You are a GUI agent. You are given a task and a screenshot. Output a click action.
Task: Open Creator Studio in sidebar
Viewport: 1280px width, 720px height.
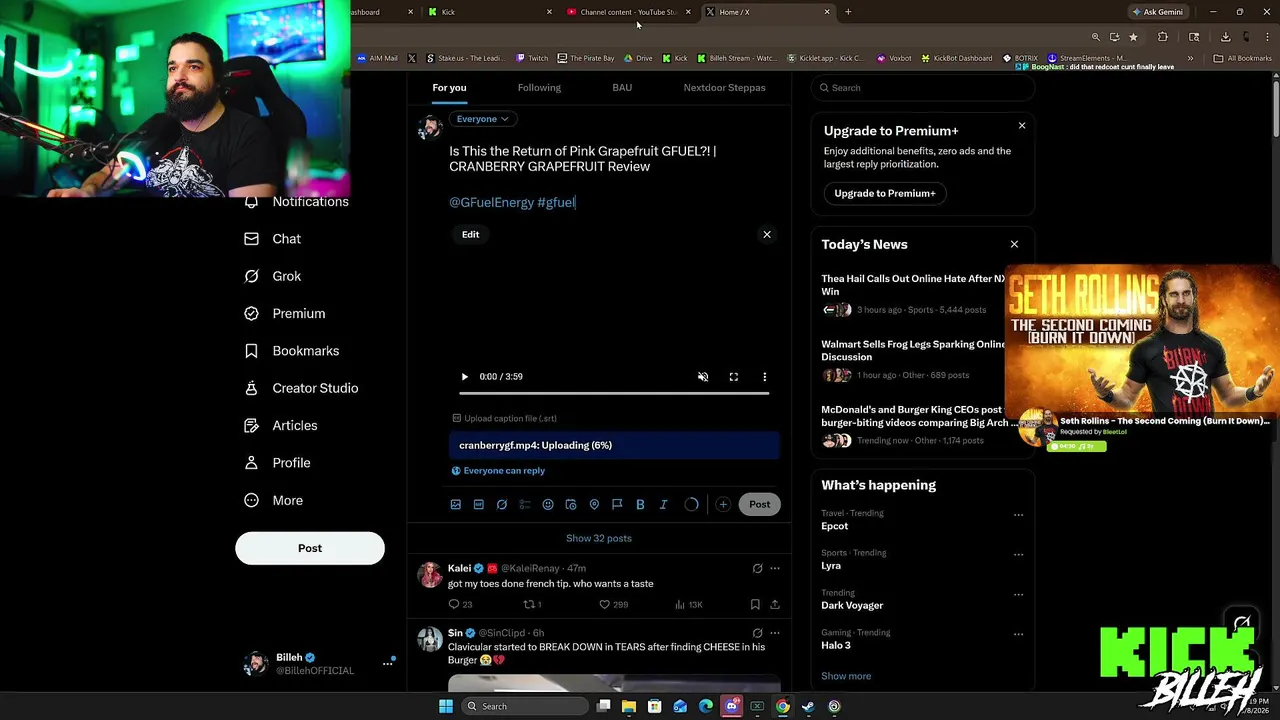pos(301,388)
